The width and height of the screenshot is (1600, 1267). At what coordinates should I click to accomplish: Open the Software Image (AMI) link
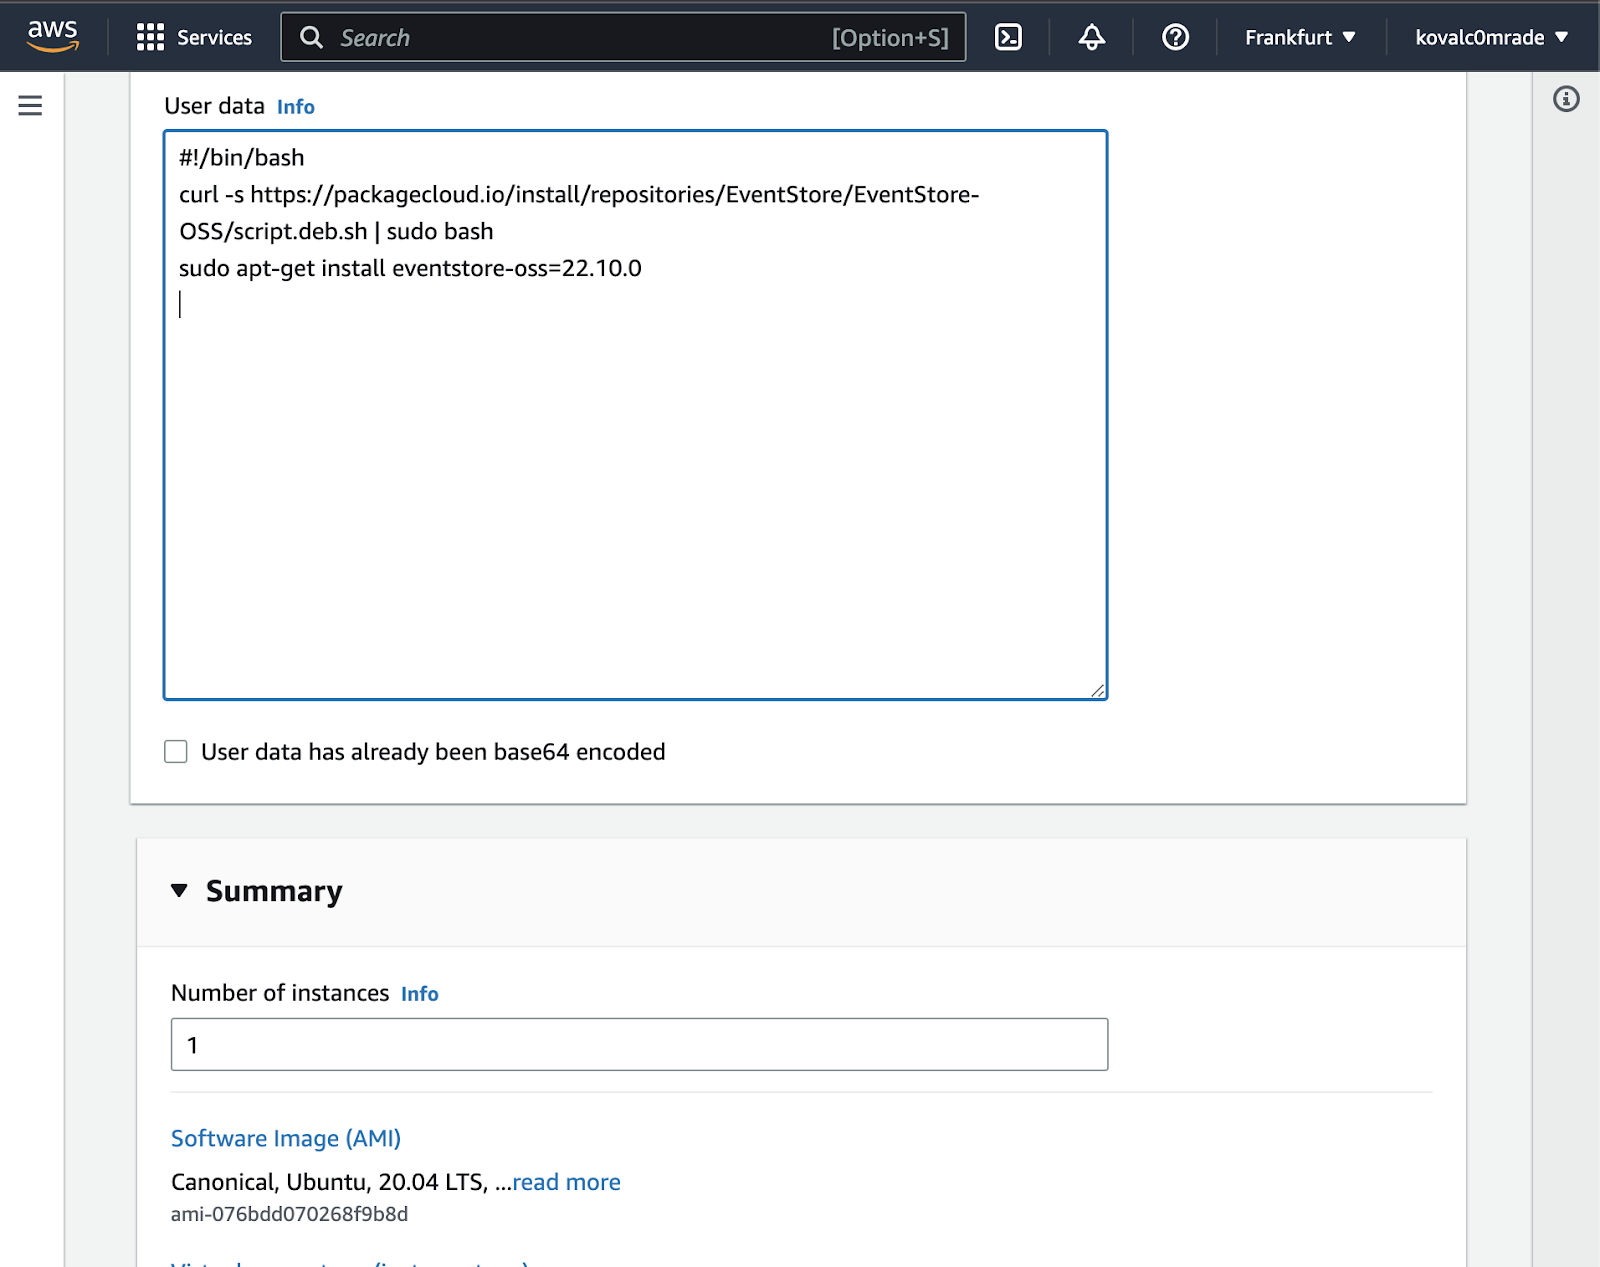point(286,1138)
